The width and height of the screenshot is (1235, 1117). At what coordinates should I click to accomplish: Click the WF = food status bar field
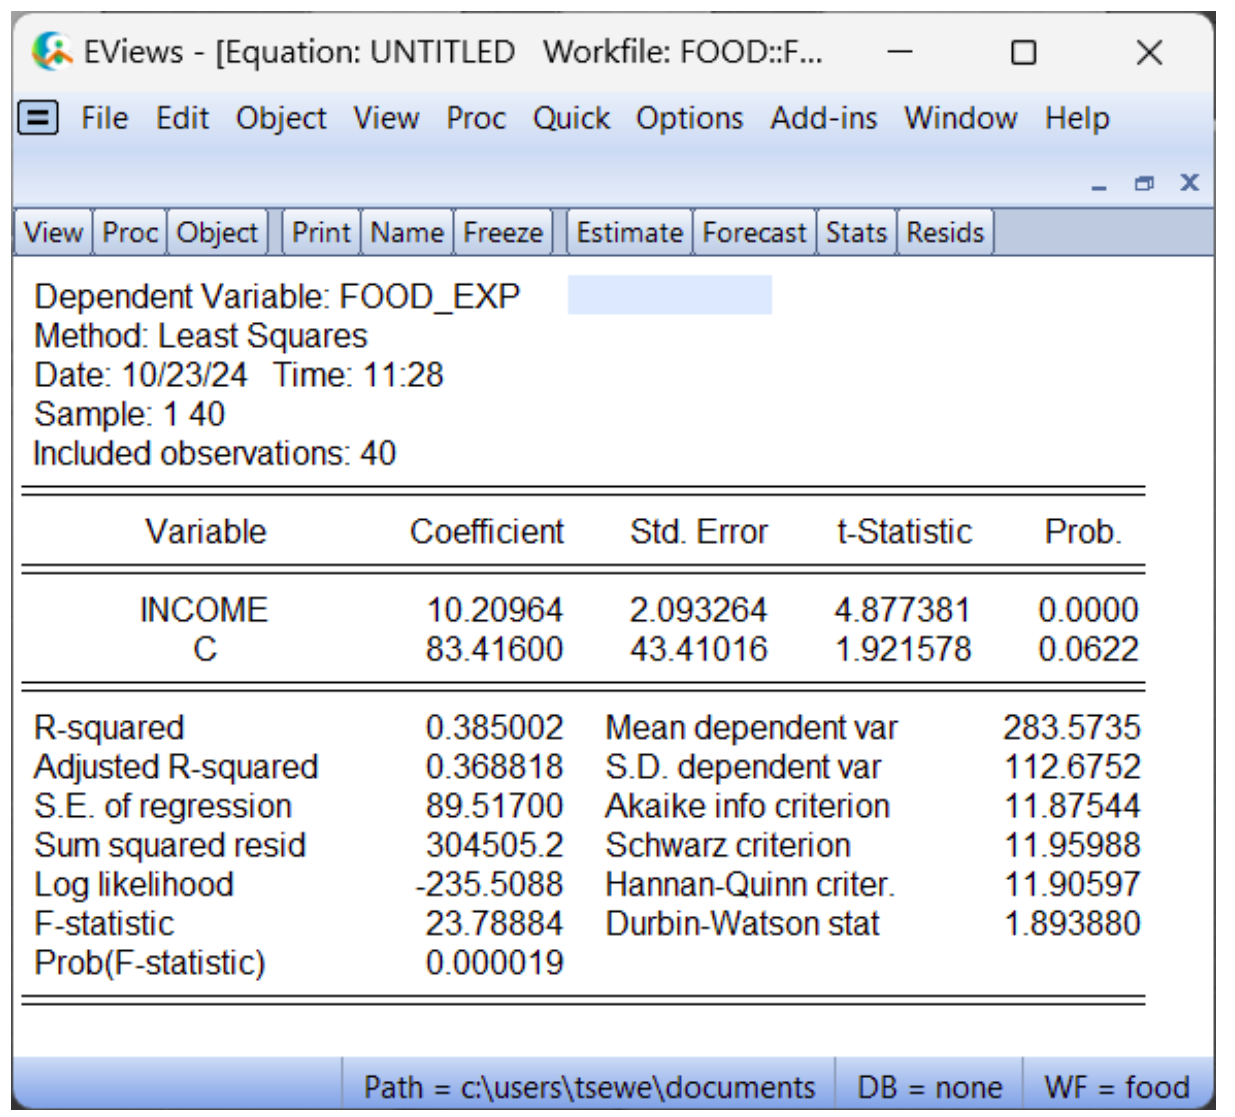click(x=1116, y=1086)
